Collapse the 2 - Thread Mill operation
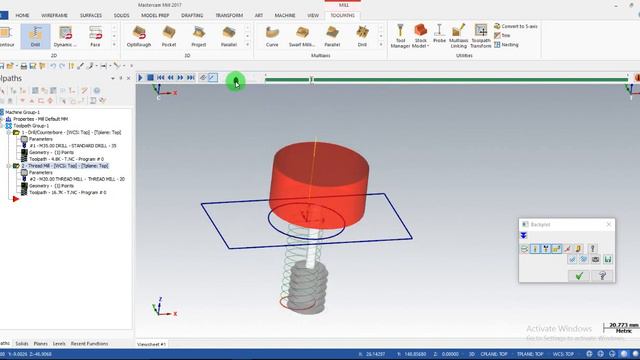Screen dimensions: 640x360 click(x=9, y=166)
